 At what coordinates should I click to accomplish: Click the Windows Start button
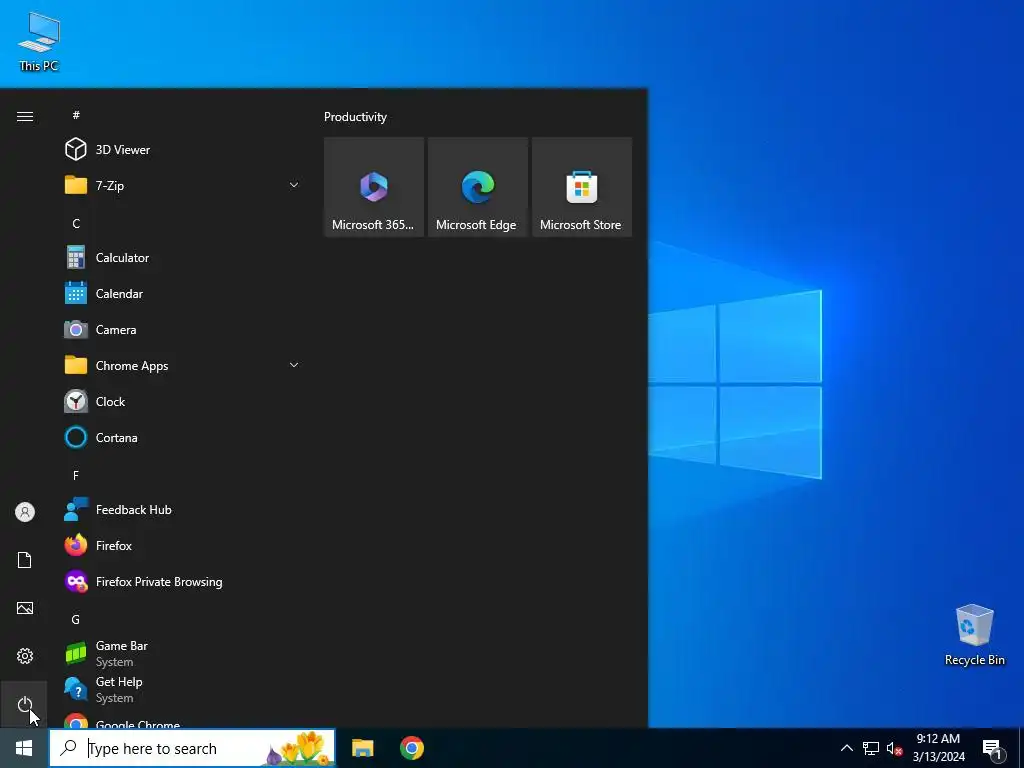[24, 748]
